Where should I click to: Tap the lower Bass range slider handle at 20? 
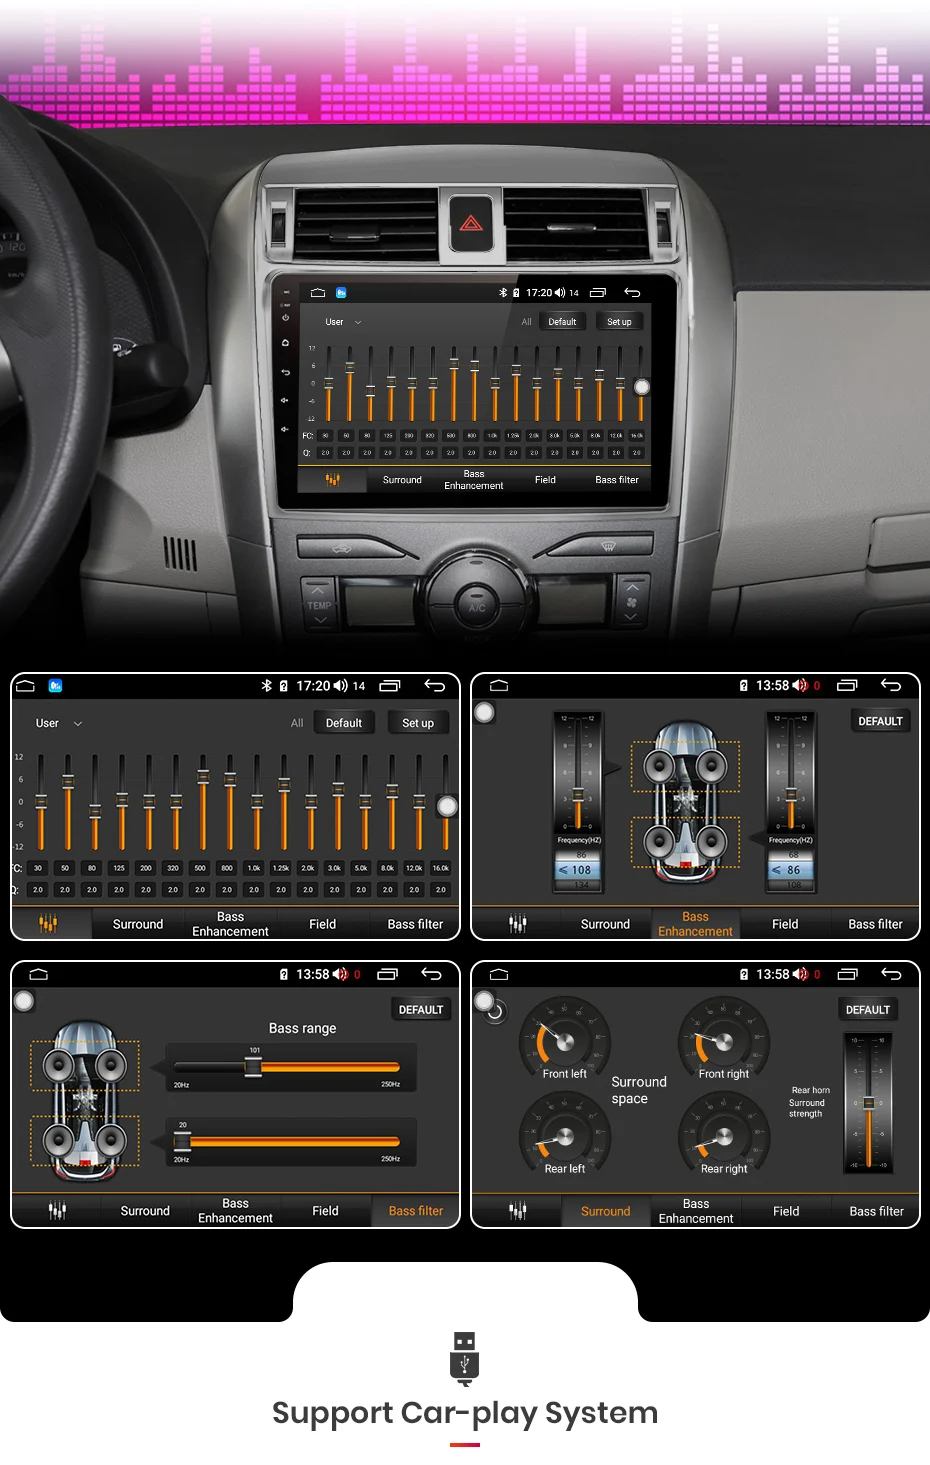click(182, 1141)
